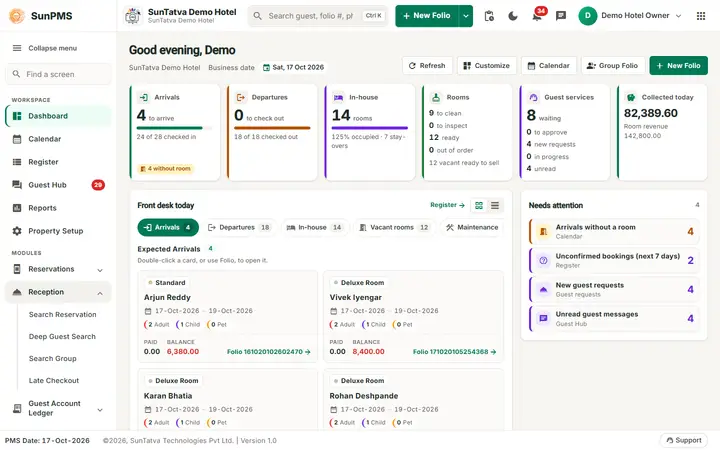Select the Departures tab
Screen dimensions: 720x450
pyautogui.click(x=240, y=227)
